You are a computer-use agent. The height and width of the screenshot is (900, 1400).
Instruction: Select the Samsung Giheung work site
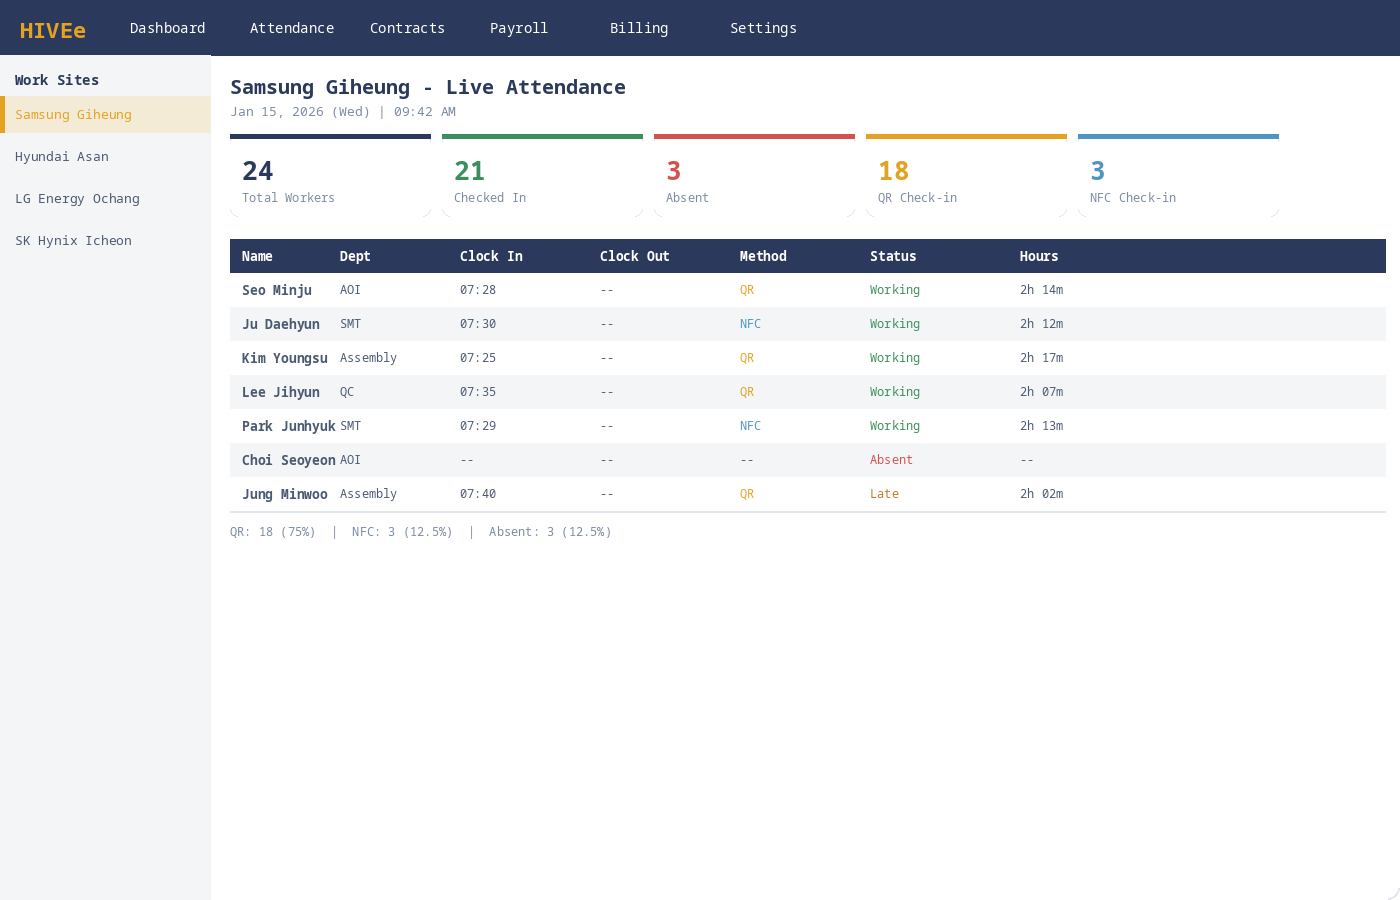tap(105, 115)
